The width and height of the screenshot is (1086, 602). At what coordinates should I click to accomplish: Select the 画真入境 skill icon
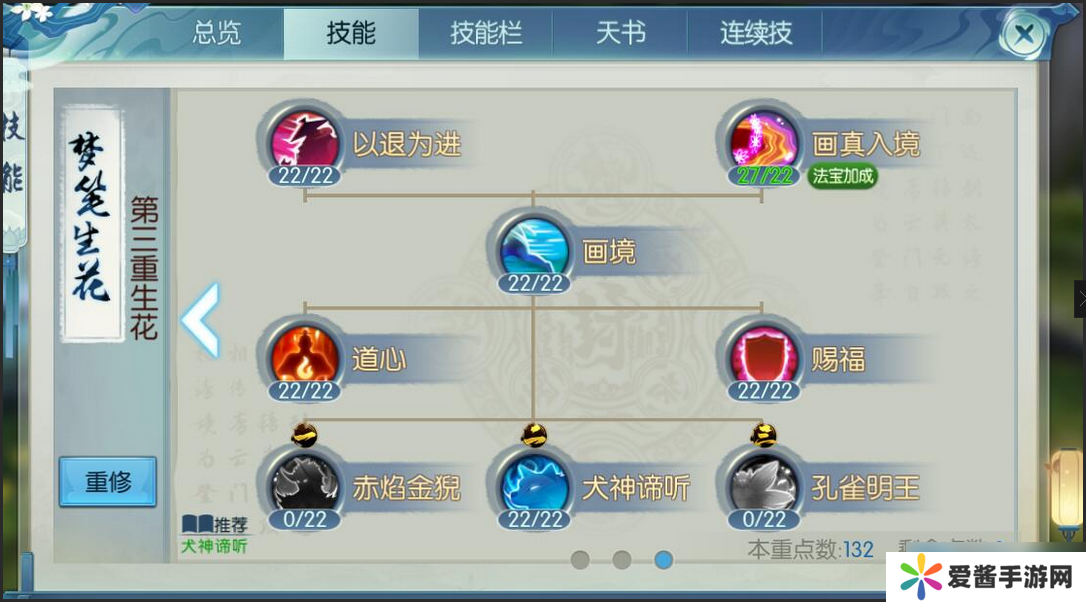tap(764, 140)
